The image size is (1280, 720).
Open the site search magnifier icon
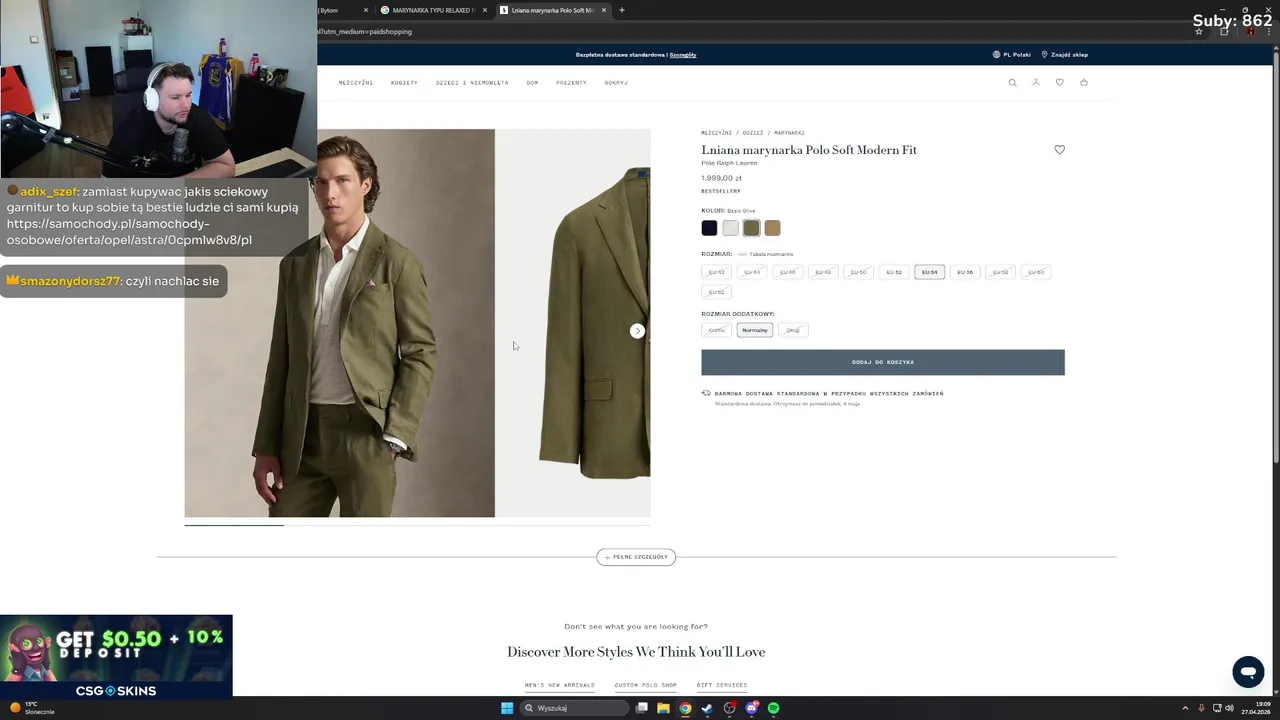pos(1012,82)
